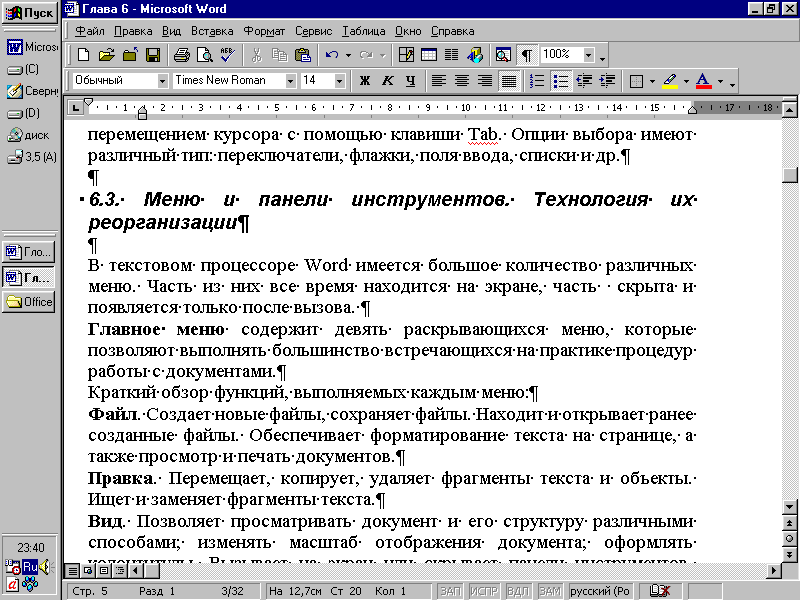
Task: Open the highlight color dropdown arrow
Action: click(x=686, y=81)
